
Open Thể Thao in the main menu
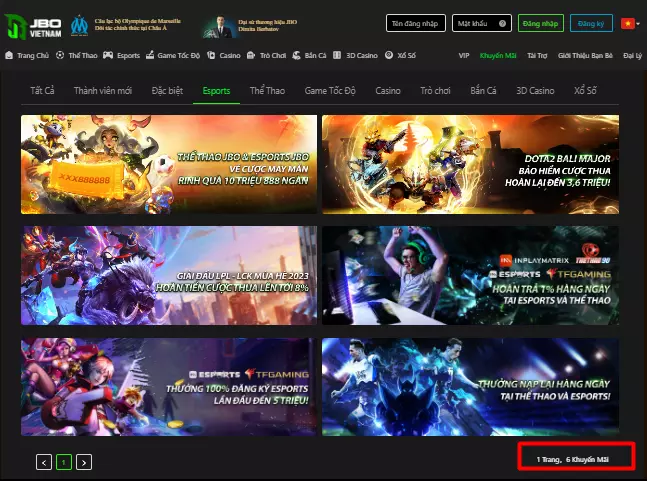[x=83, y=55]
